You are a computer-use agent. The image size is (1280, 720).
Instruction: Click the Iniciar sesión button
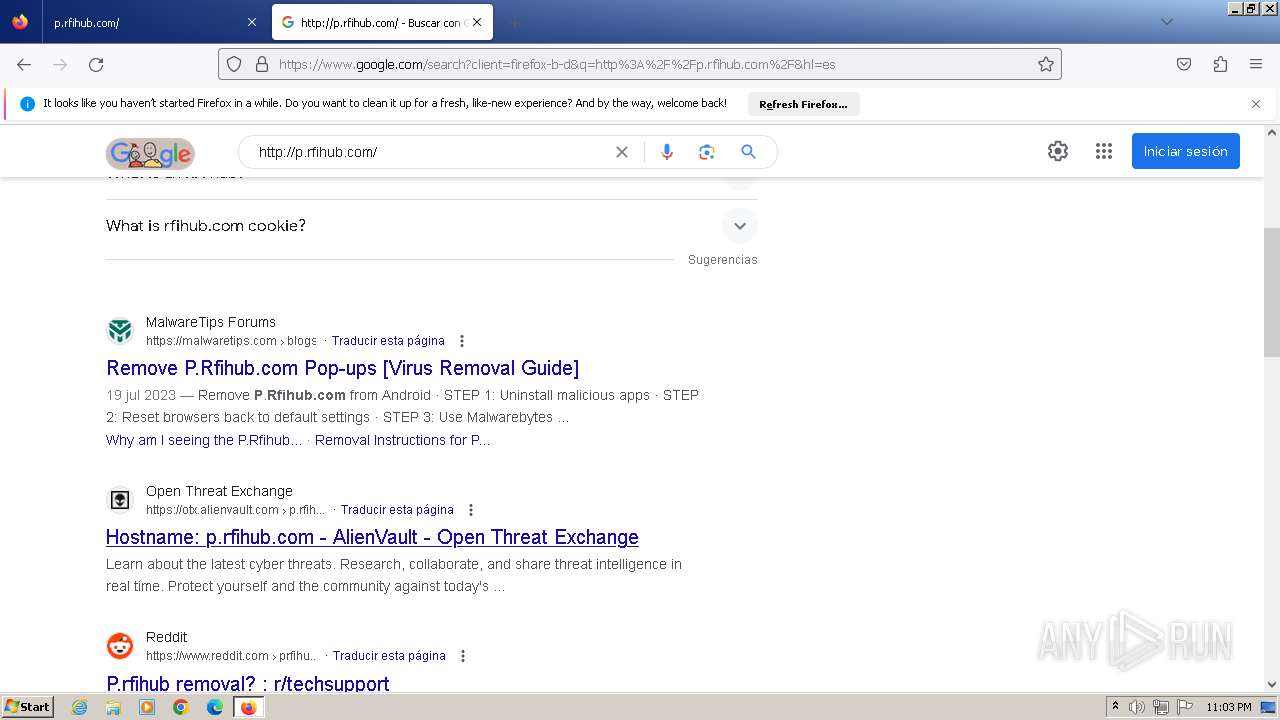click(1186, 151)
